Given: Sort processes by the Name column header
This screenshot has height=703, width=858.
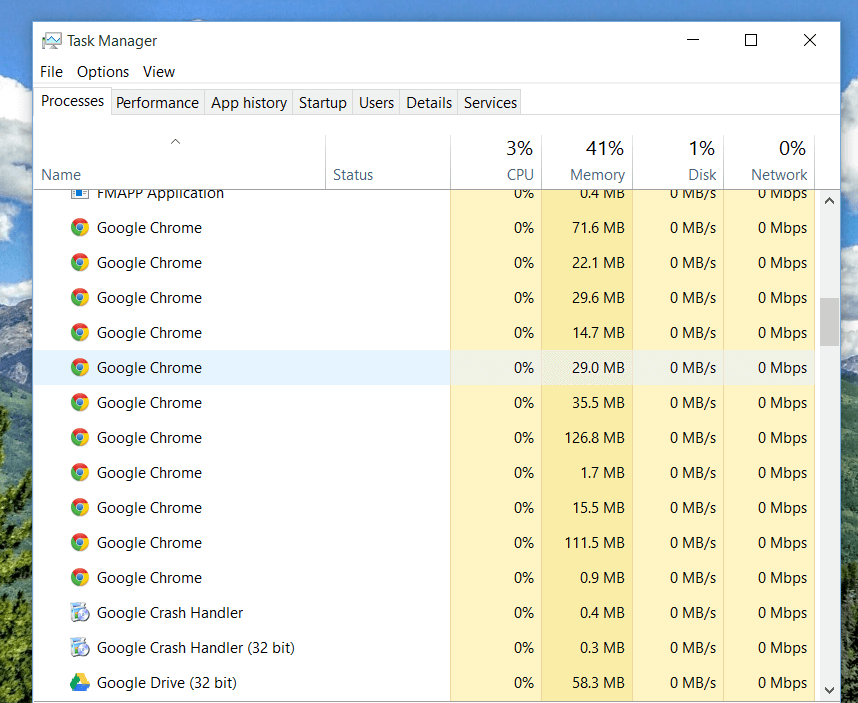Looking at the screenshot, I should click(x=179, y=162).
